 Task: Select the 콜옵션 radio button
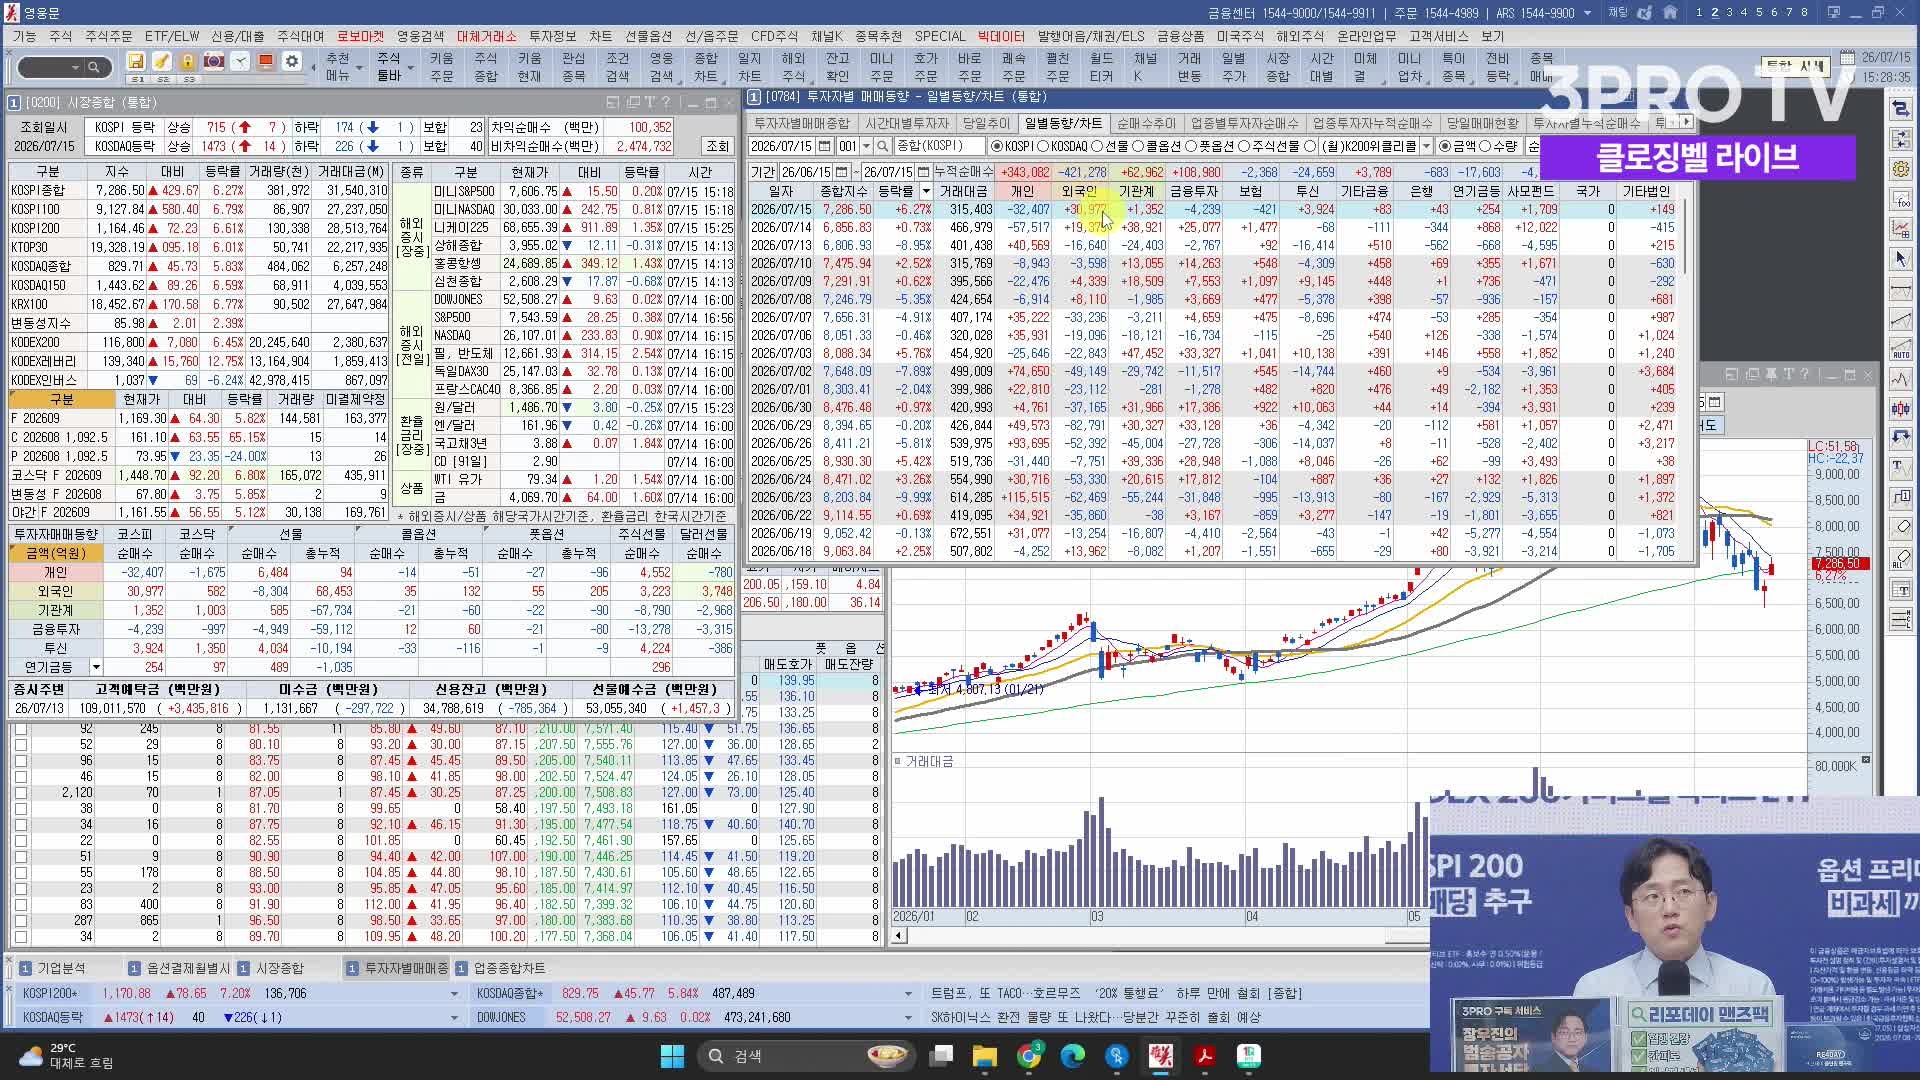(1138, 146)
